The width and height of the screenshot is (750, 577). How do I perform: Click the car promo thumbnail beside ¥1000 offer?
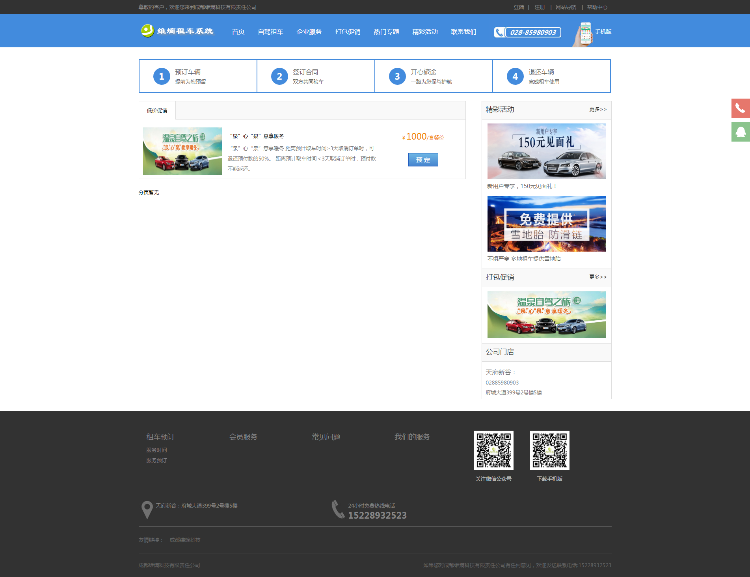click(x=182, y=151)
